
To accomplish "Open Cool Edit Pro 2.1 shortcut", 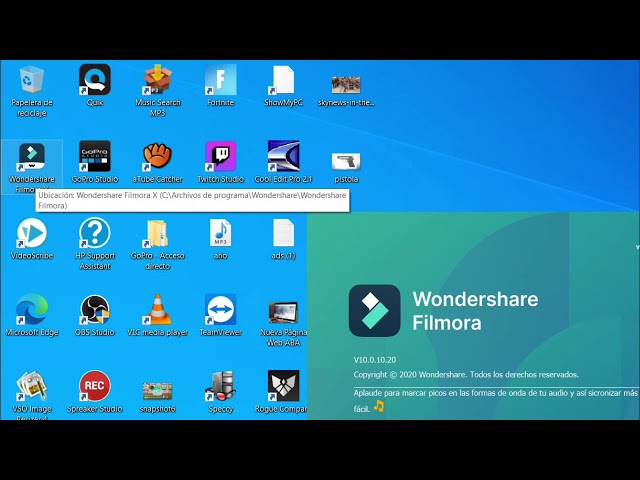I will (283, 162).
